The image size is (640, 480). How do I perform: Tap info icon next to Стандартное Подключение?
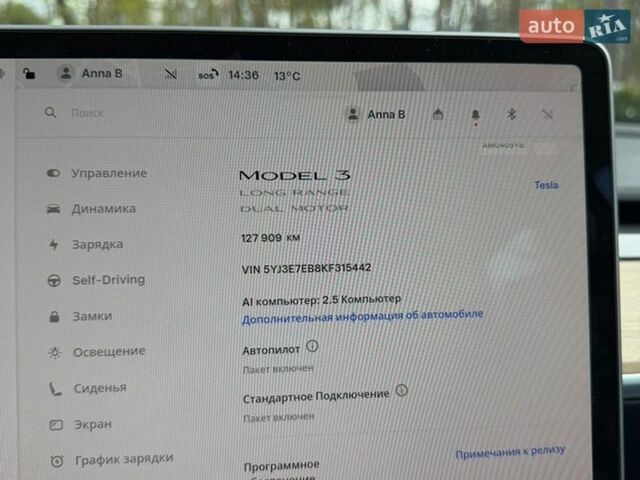tap(402, 391)
